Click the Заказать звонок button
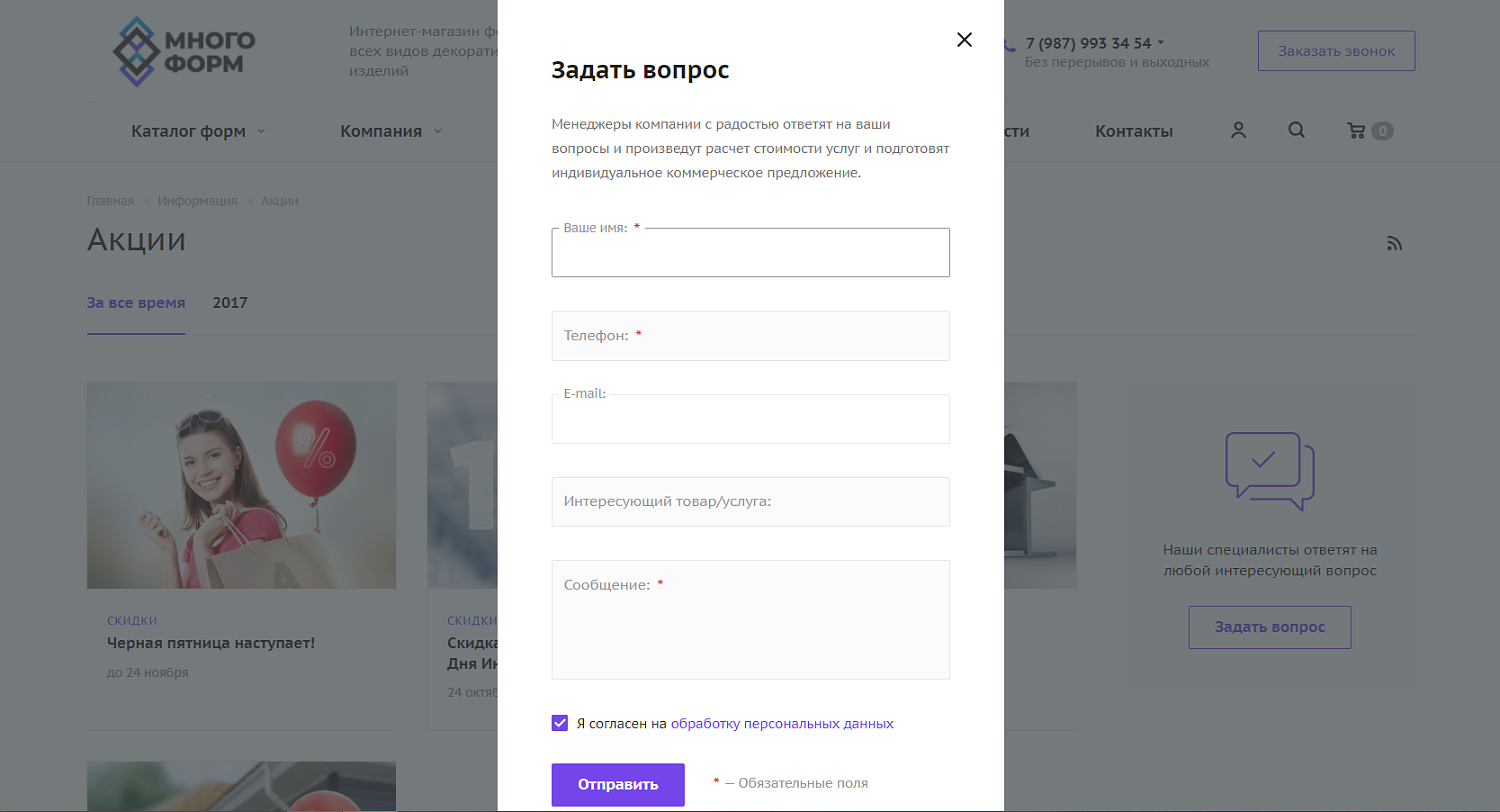This screenshot has width=1500, height=812. (1336, 50)
